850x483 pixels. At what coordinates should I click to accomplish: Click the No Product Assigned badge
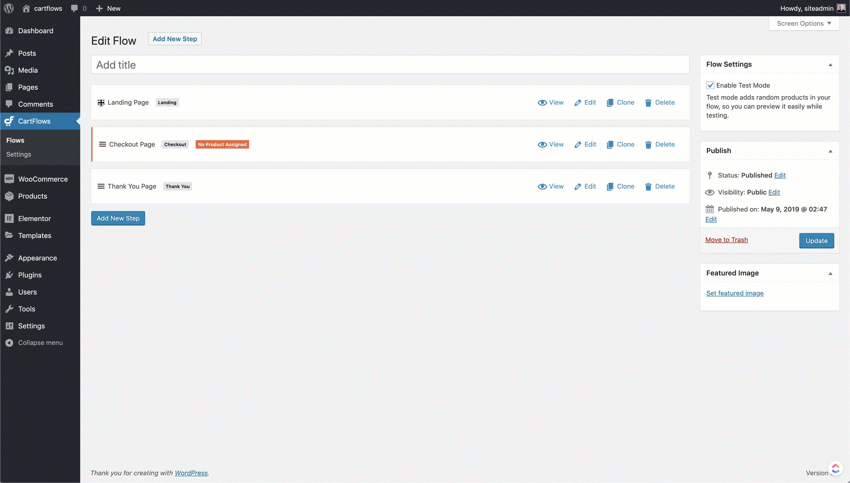(x=222, y=144)
